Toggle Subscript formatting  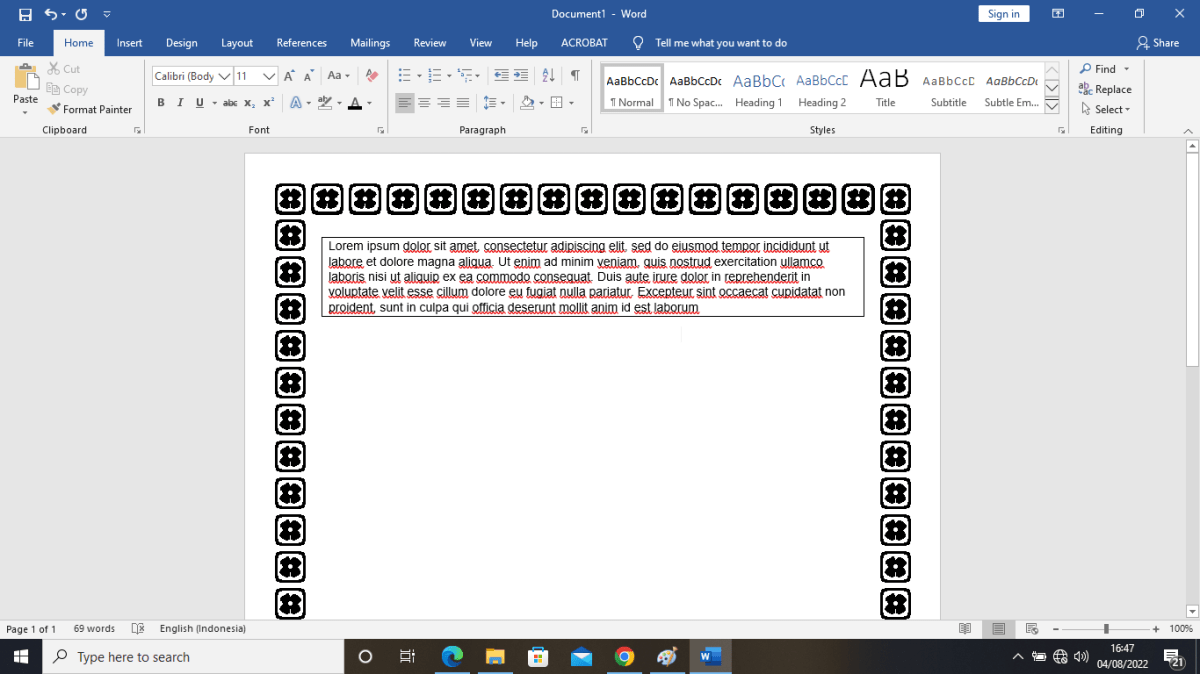[250, 103]
